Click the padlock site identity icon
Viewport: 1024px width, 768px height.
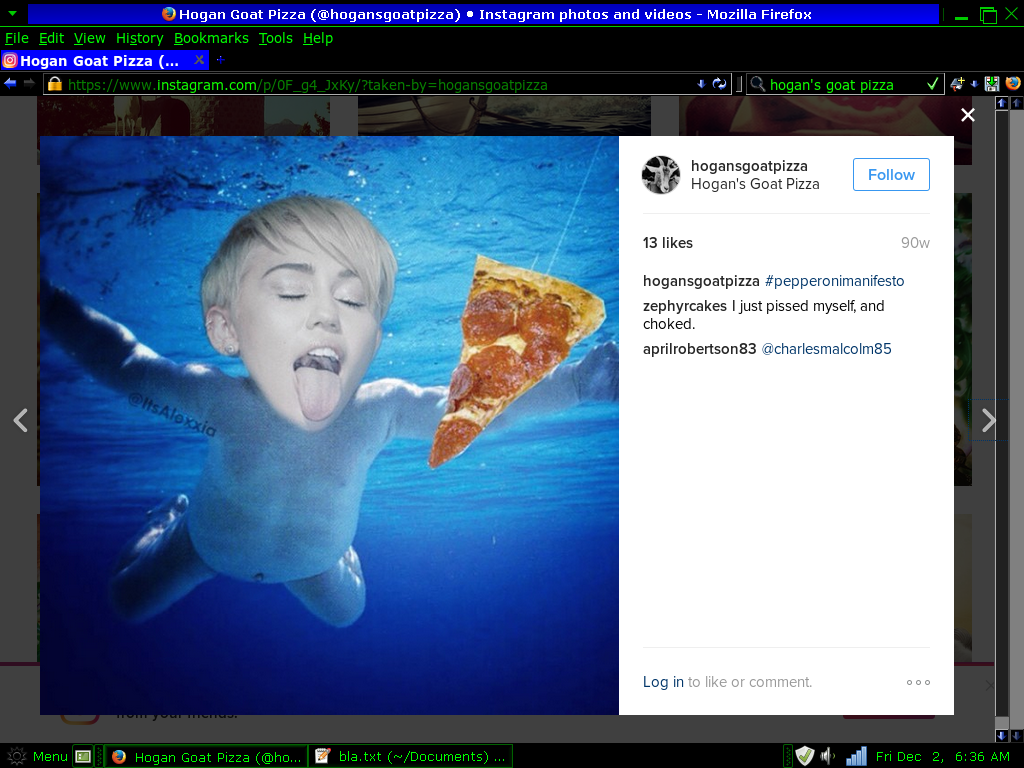pos(55,84)
